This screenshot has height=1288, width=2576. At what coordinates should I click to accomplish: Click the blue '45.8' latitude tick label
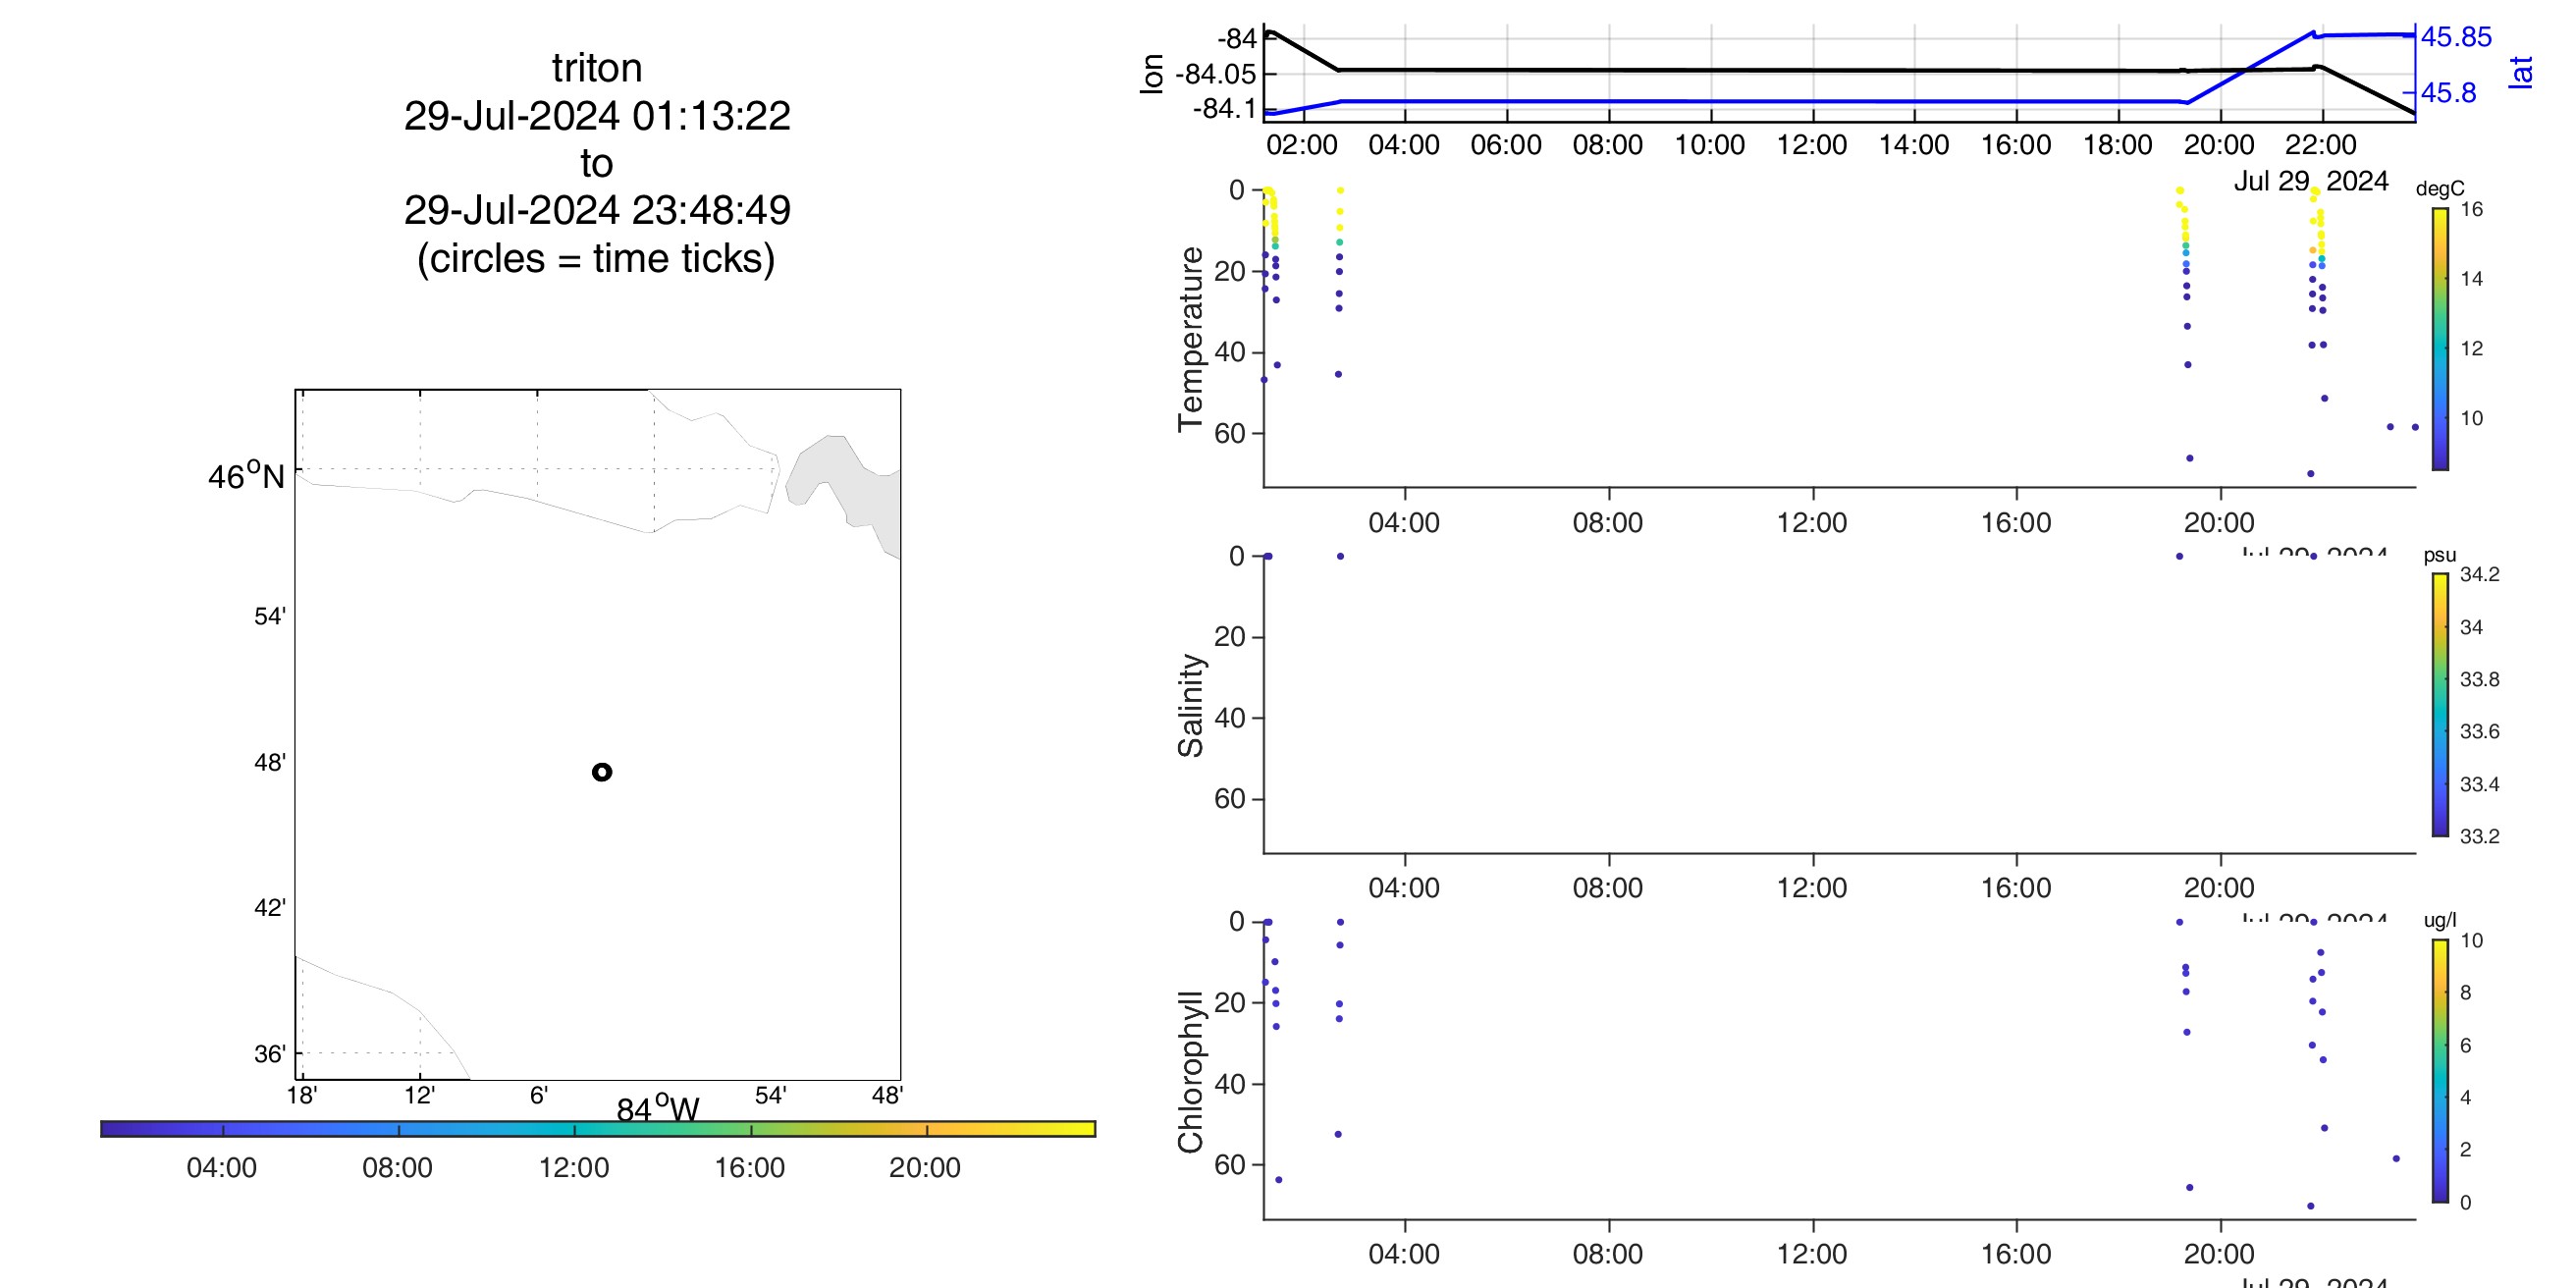(x=2449, y=93)
